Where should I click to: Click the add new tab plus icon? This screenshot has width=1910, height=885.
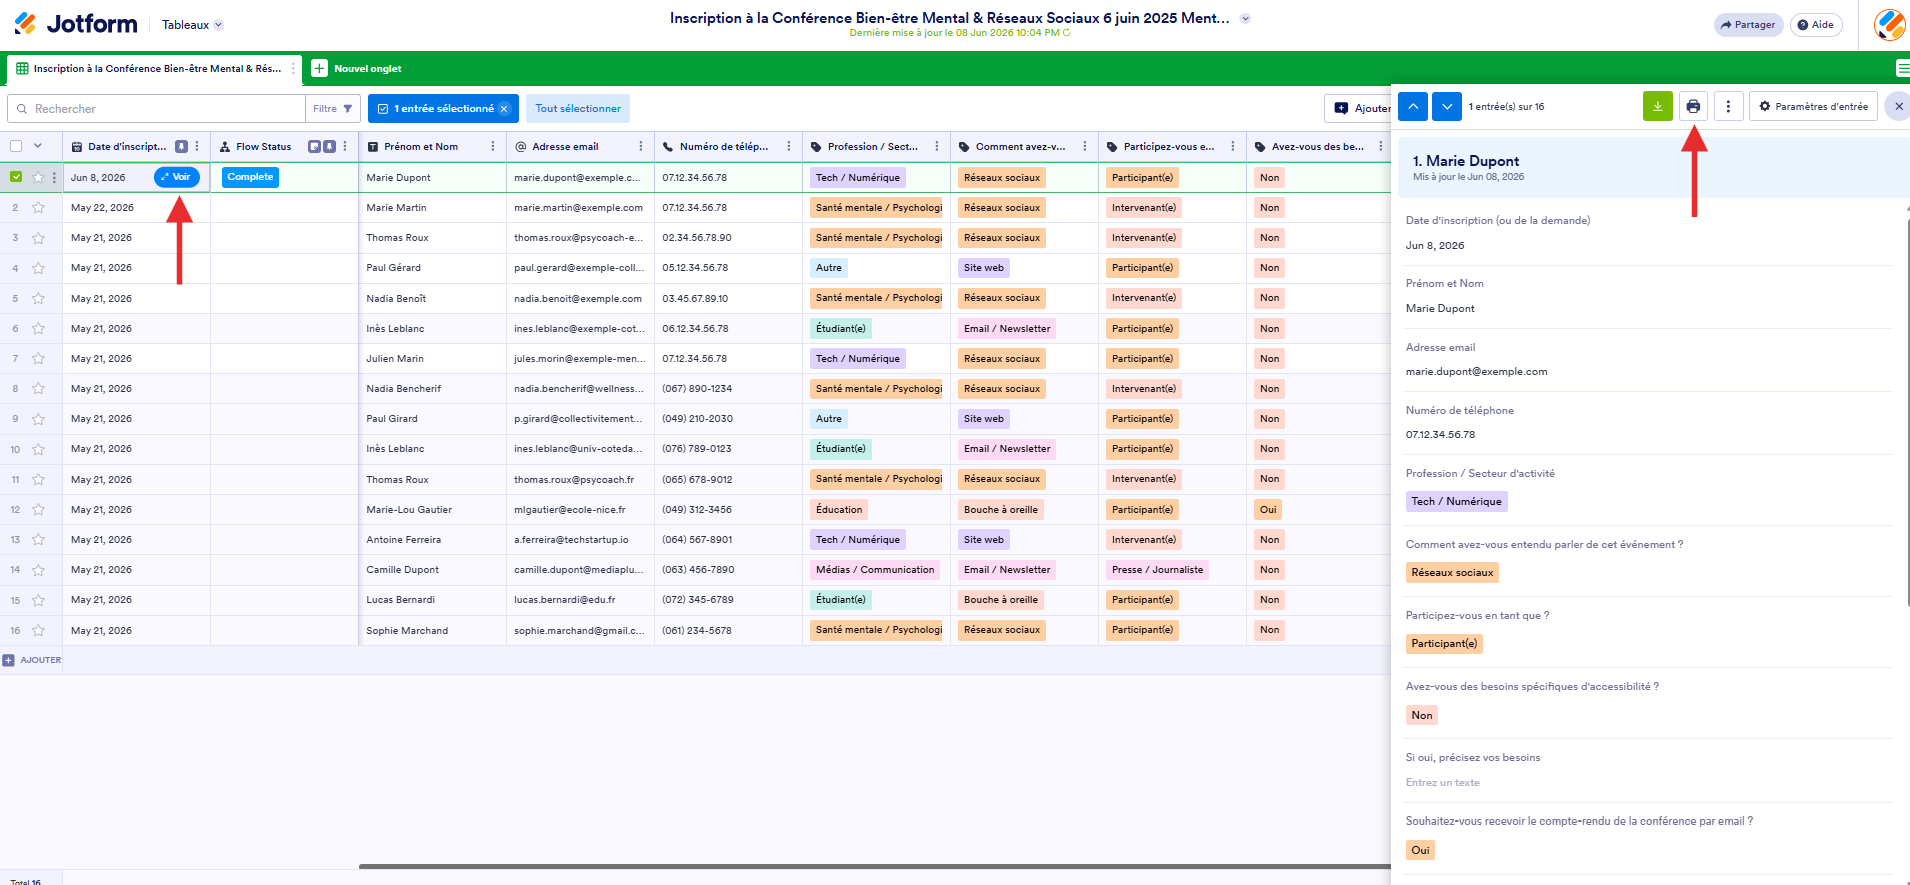tap(319, 68)
